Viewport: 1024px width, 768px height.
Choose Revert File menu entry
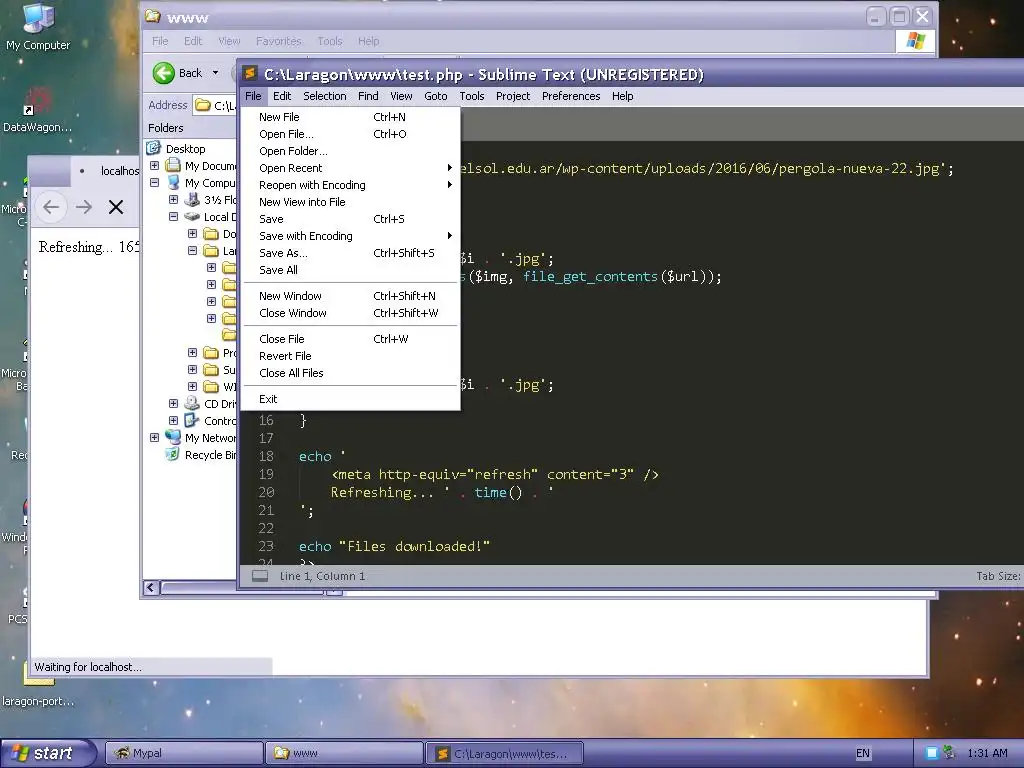tap(350, 356)
